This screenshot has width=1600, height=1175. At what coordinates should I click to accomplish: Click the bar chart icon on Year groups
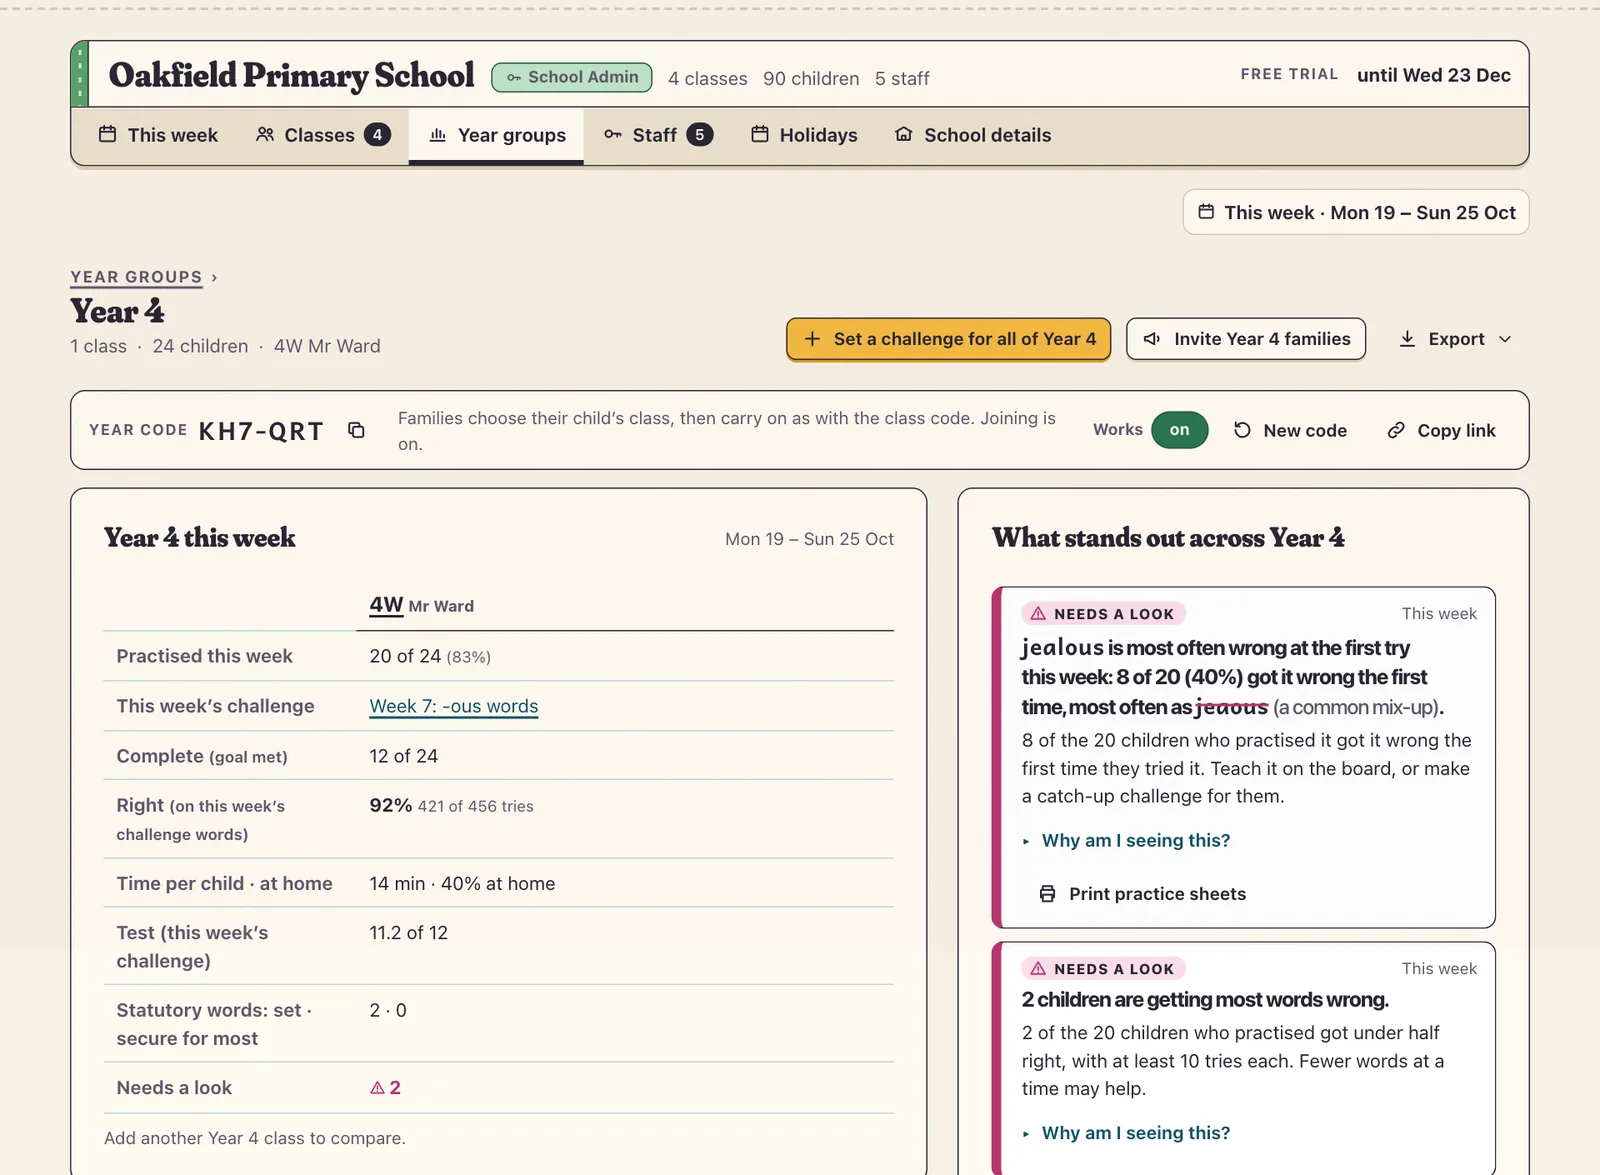438,135
